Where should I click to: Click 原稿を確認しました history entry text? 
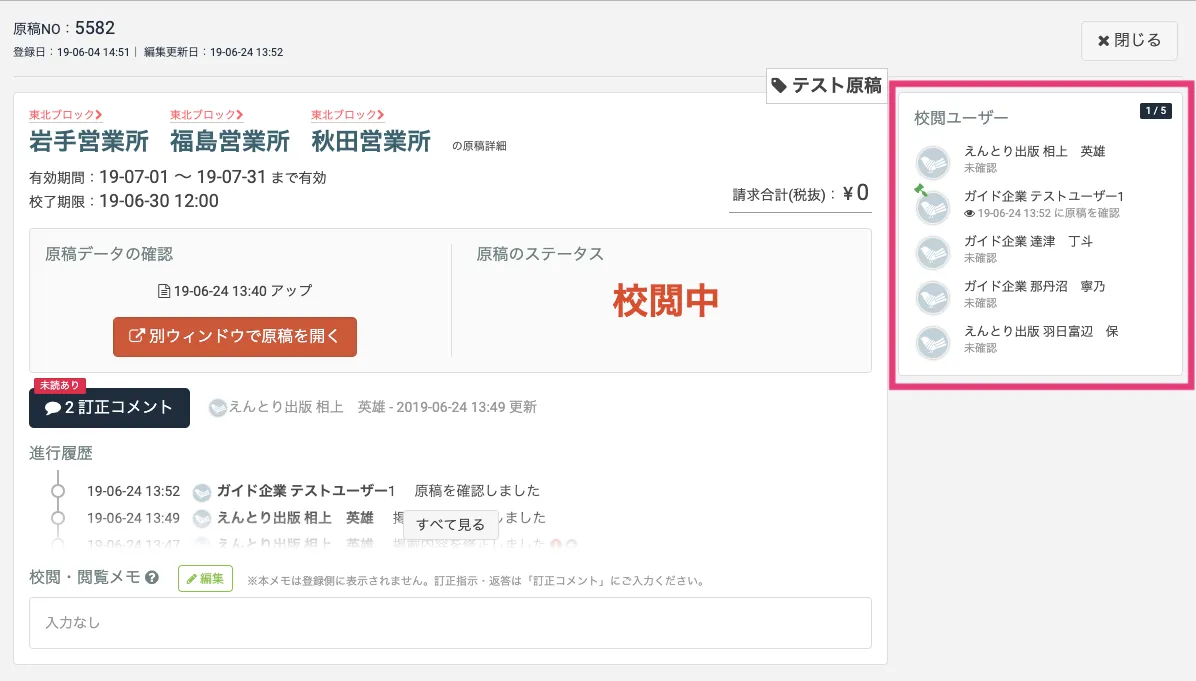[x=477, y=491]
